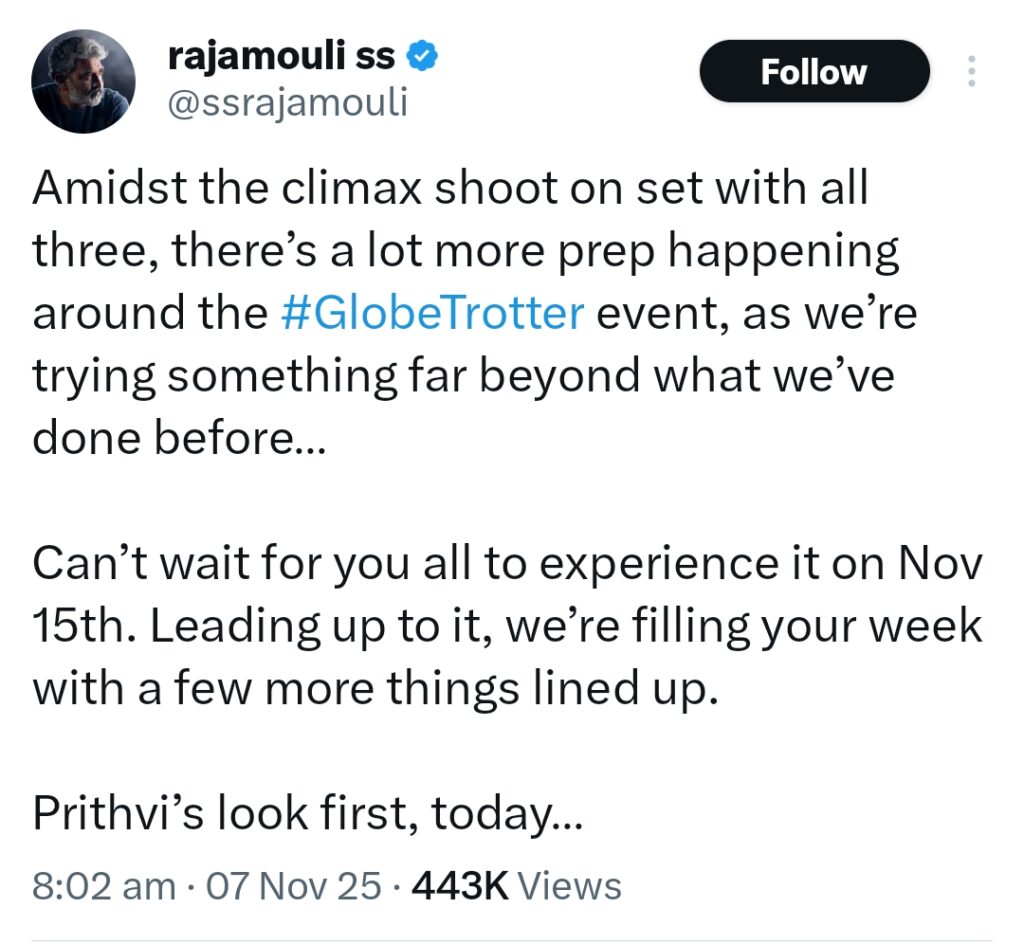The height and width of the screenshot is (944, 1024).
Task: Open the three-dot more options menu
Action: pos(972,71)
